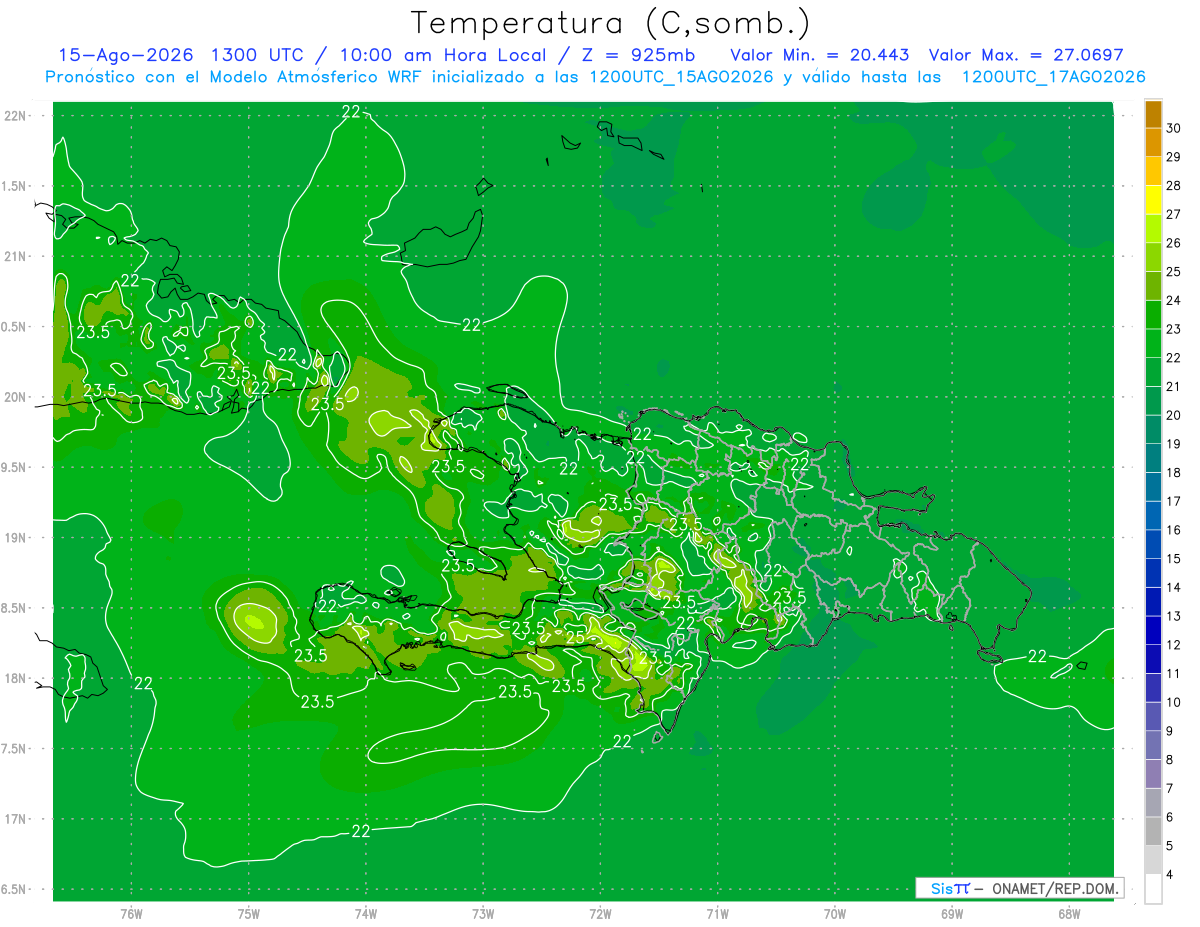Click the "7.5N" latitude axis label
Image resolution: width=1200 pixels, height=927 pixels.
pyautogui.click(x=15, y=748)
